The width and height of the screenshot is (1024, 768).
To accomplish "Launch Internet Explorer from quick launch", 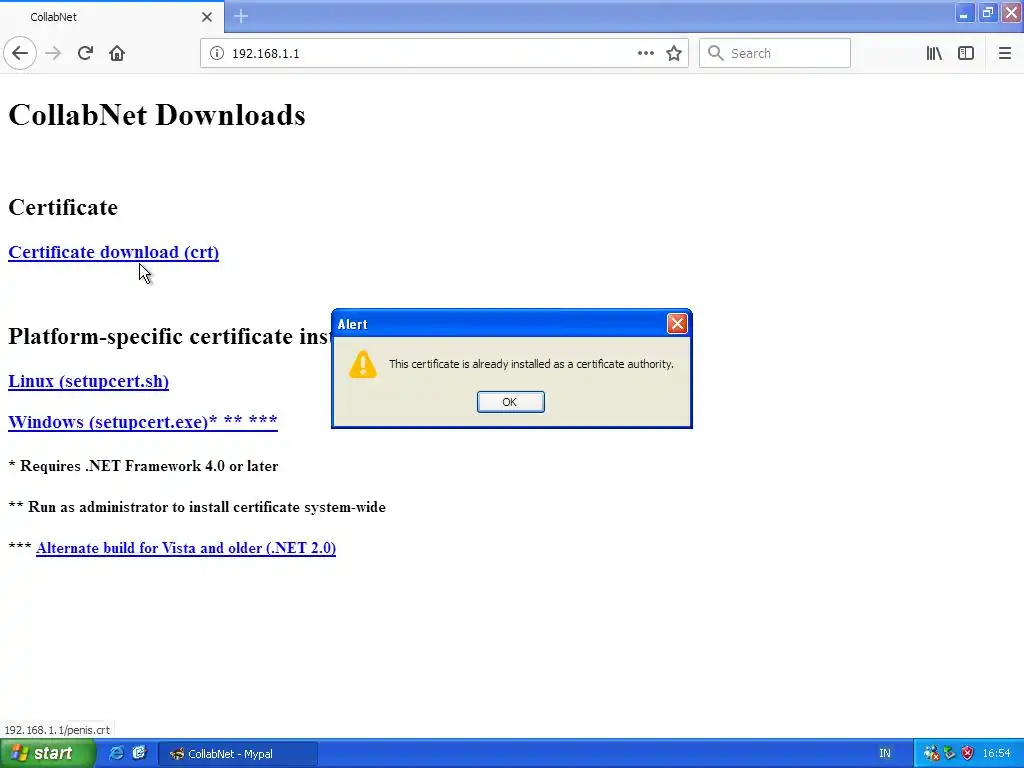I will [x=116, y=754].
